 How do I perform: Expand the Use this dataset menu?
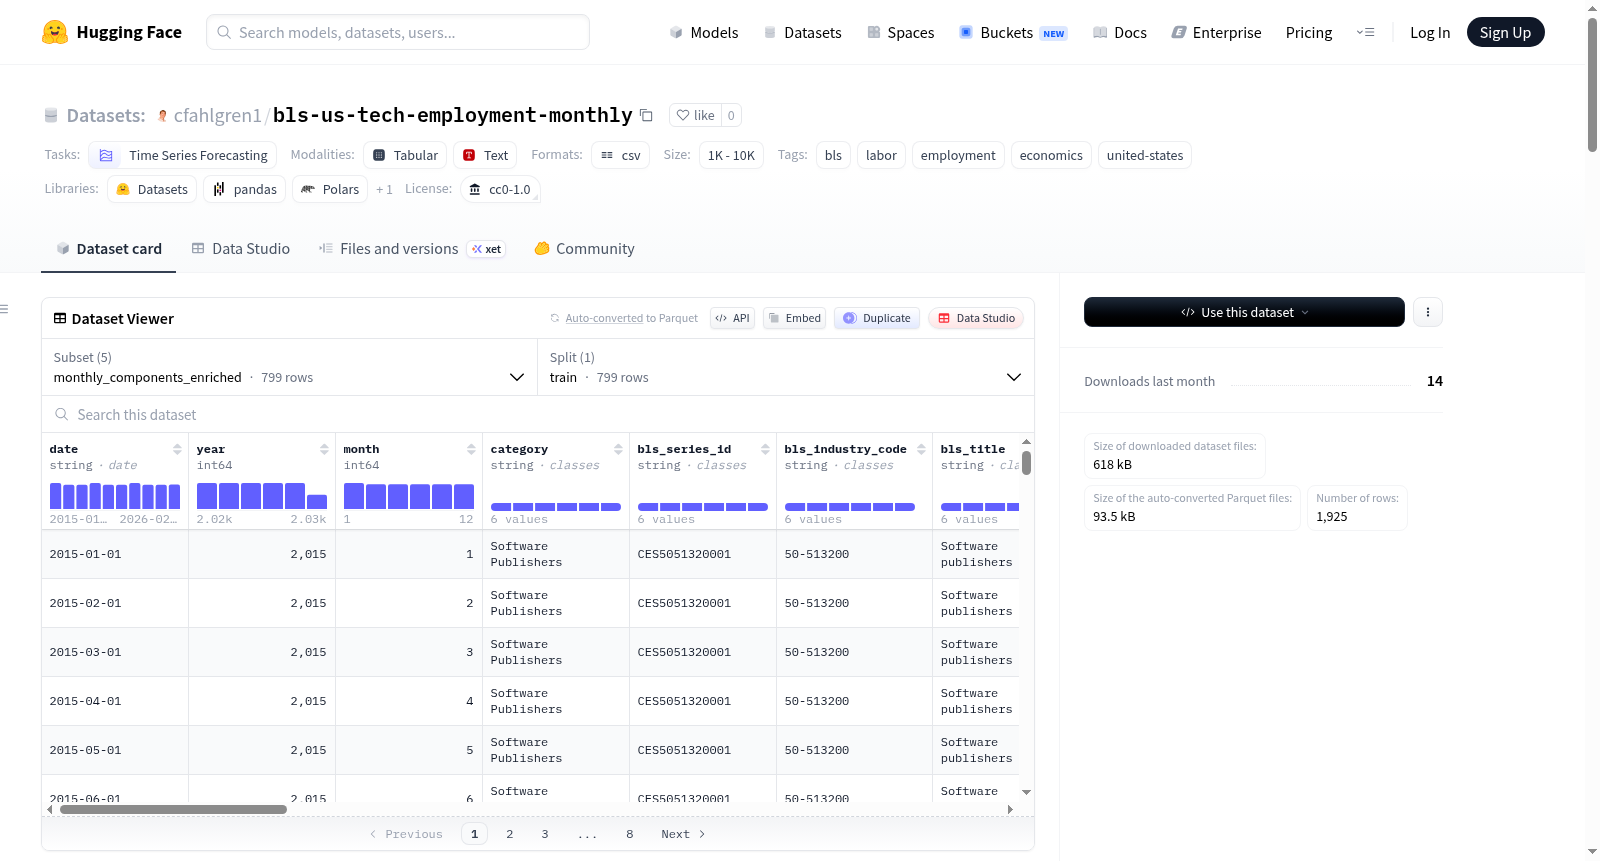(1244, 312)
